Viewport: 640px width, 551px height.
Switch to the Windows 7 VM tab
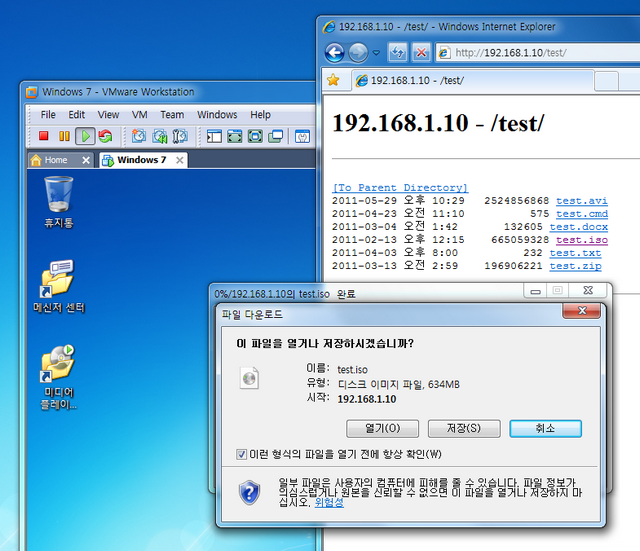(141, 160)
